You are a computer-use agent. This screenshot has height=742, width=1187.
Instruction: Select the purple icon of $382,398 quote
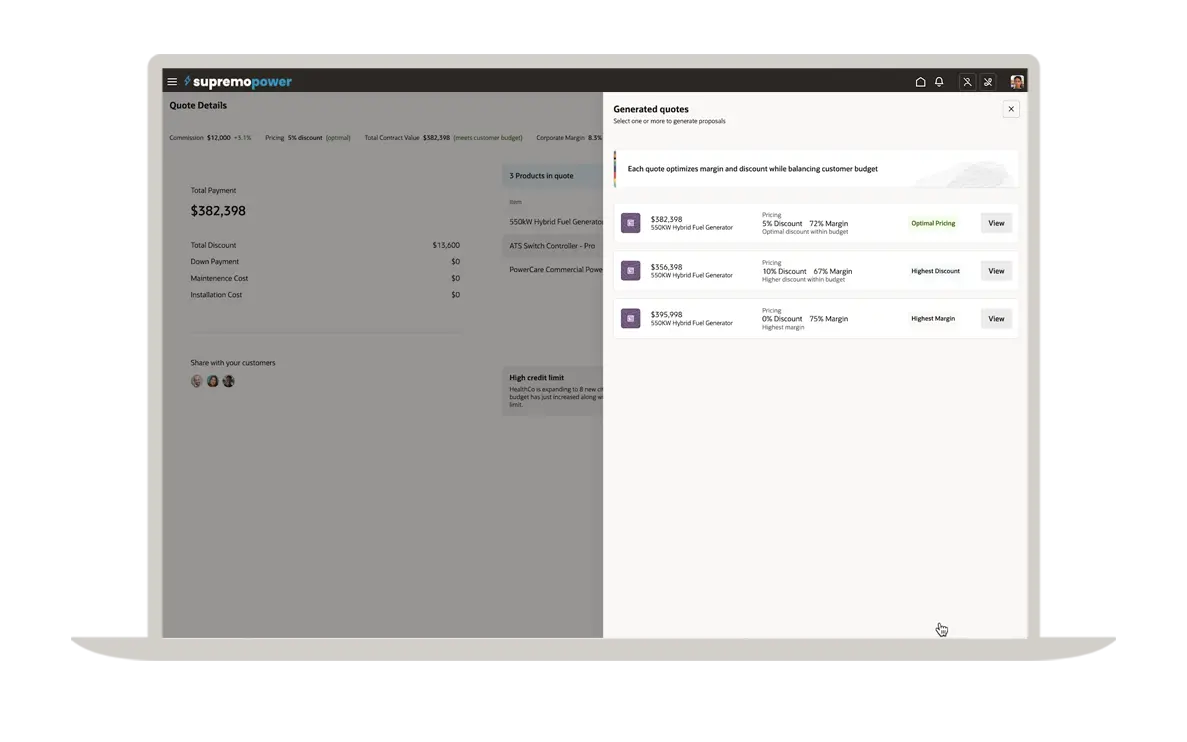coord(630,223)
